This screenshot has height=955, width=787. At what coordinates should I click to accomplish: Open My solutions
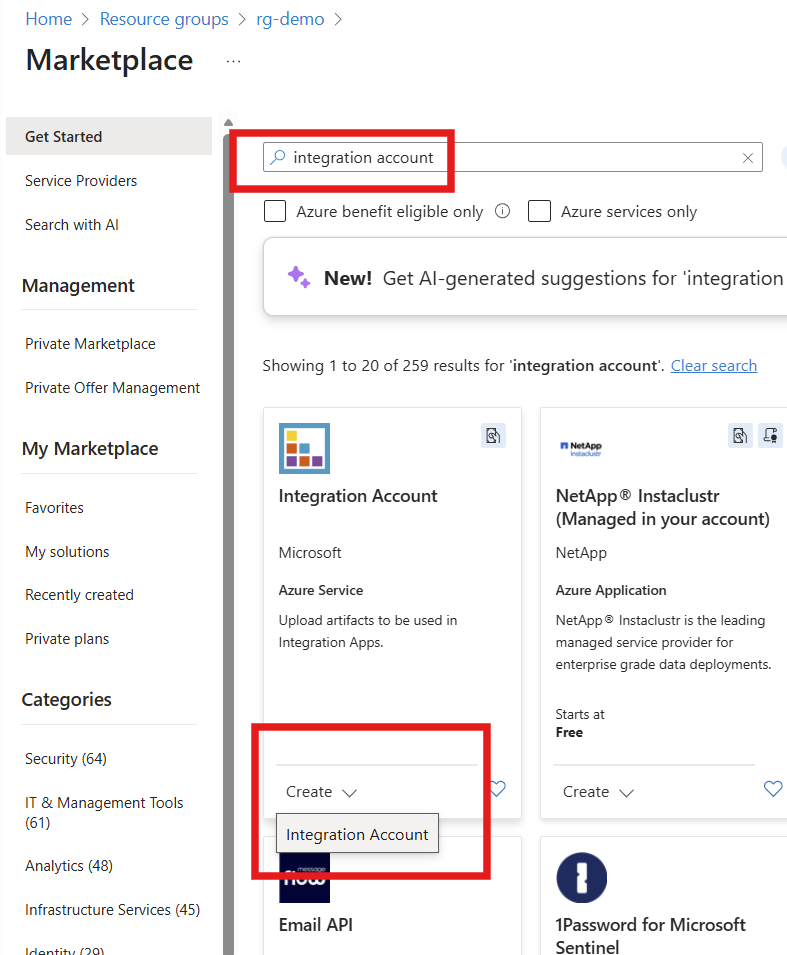67,552
